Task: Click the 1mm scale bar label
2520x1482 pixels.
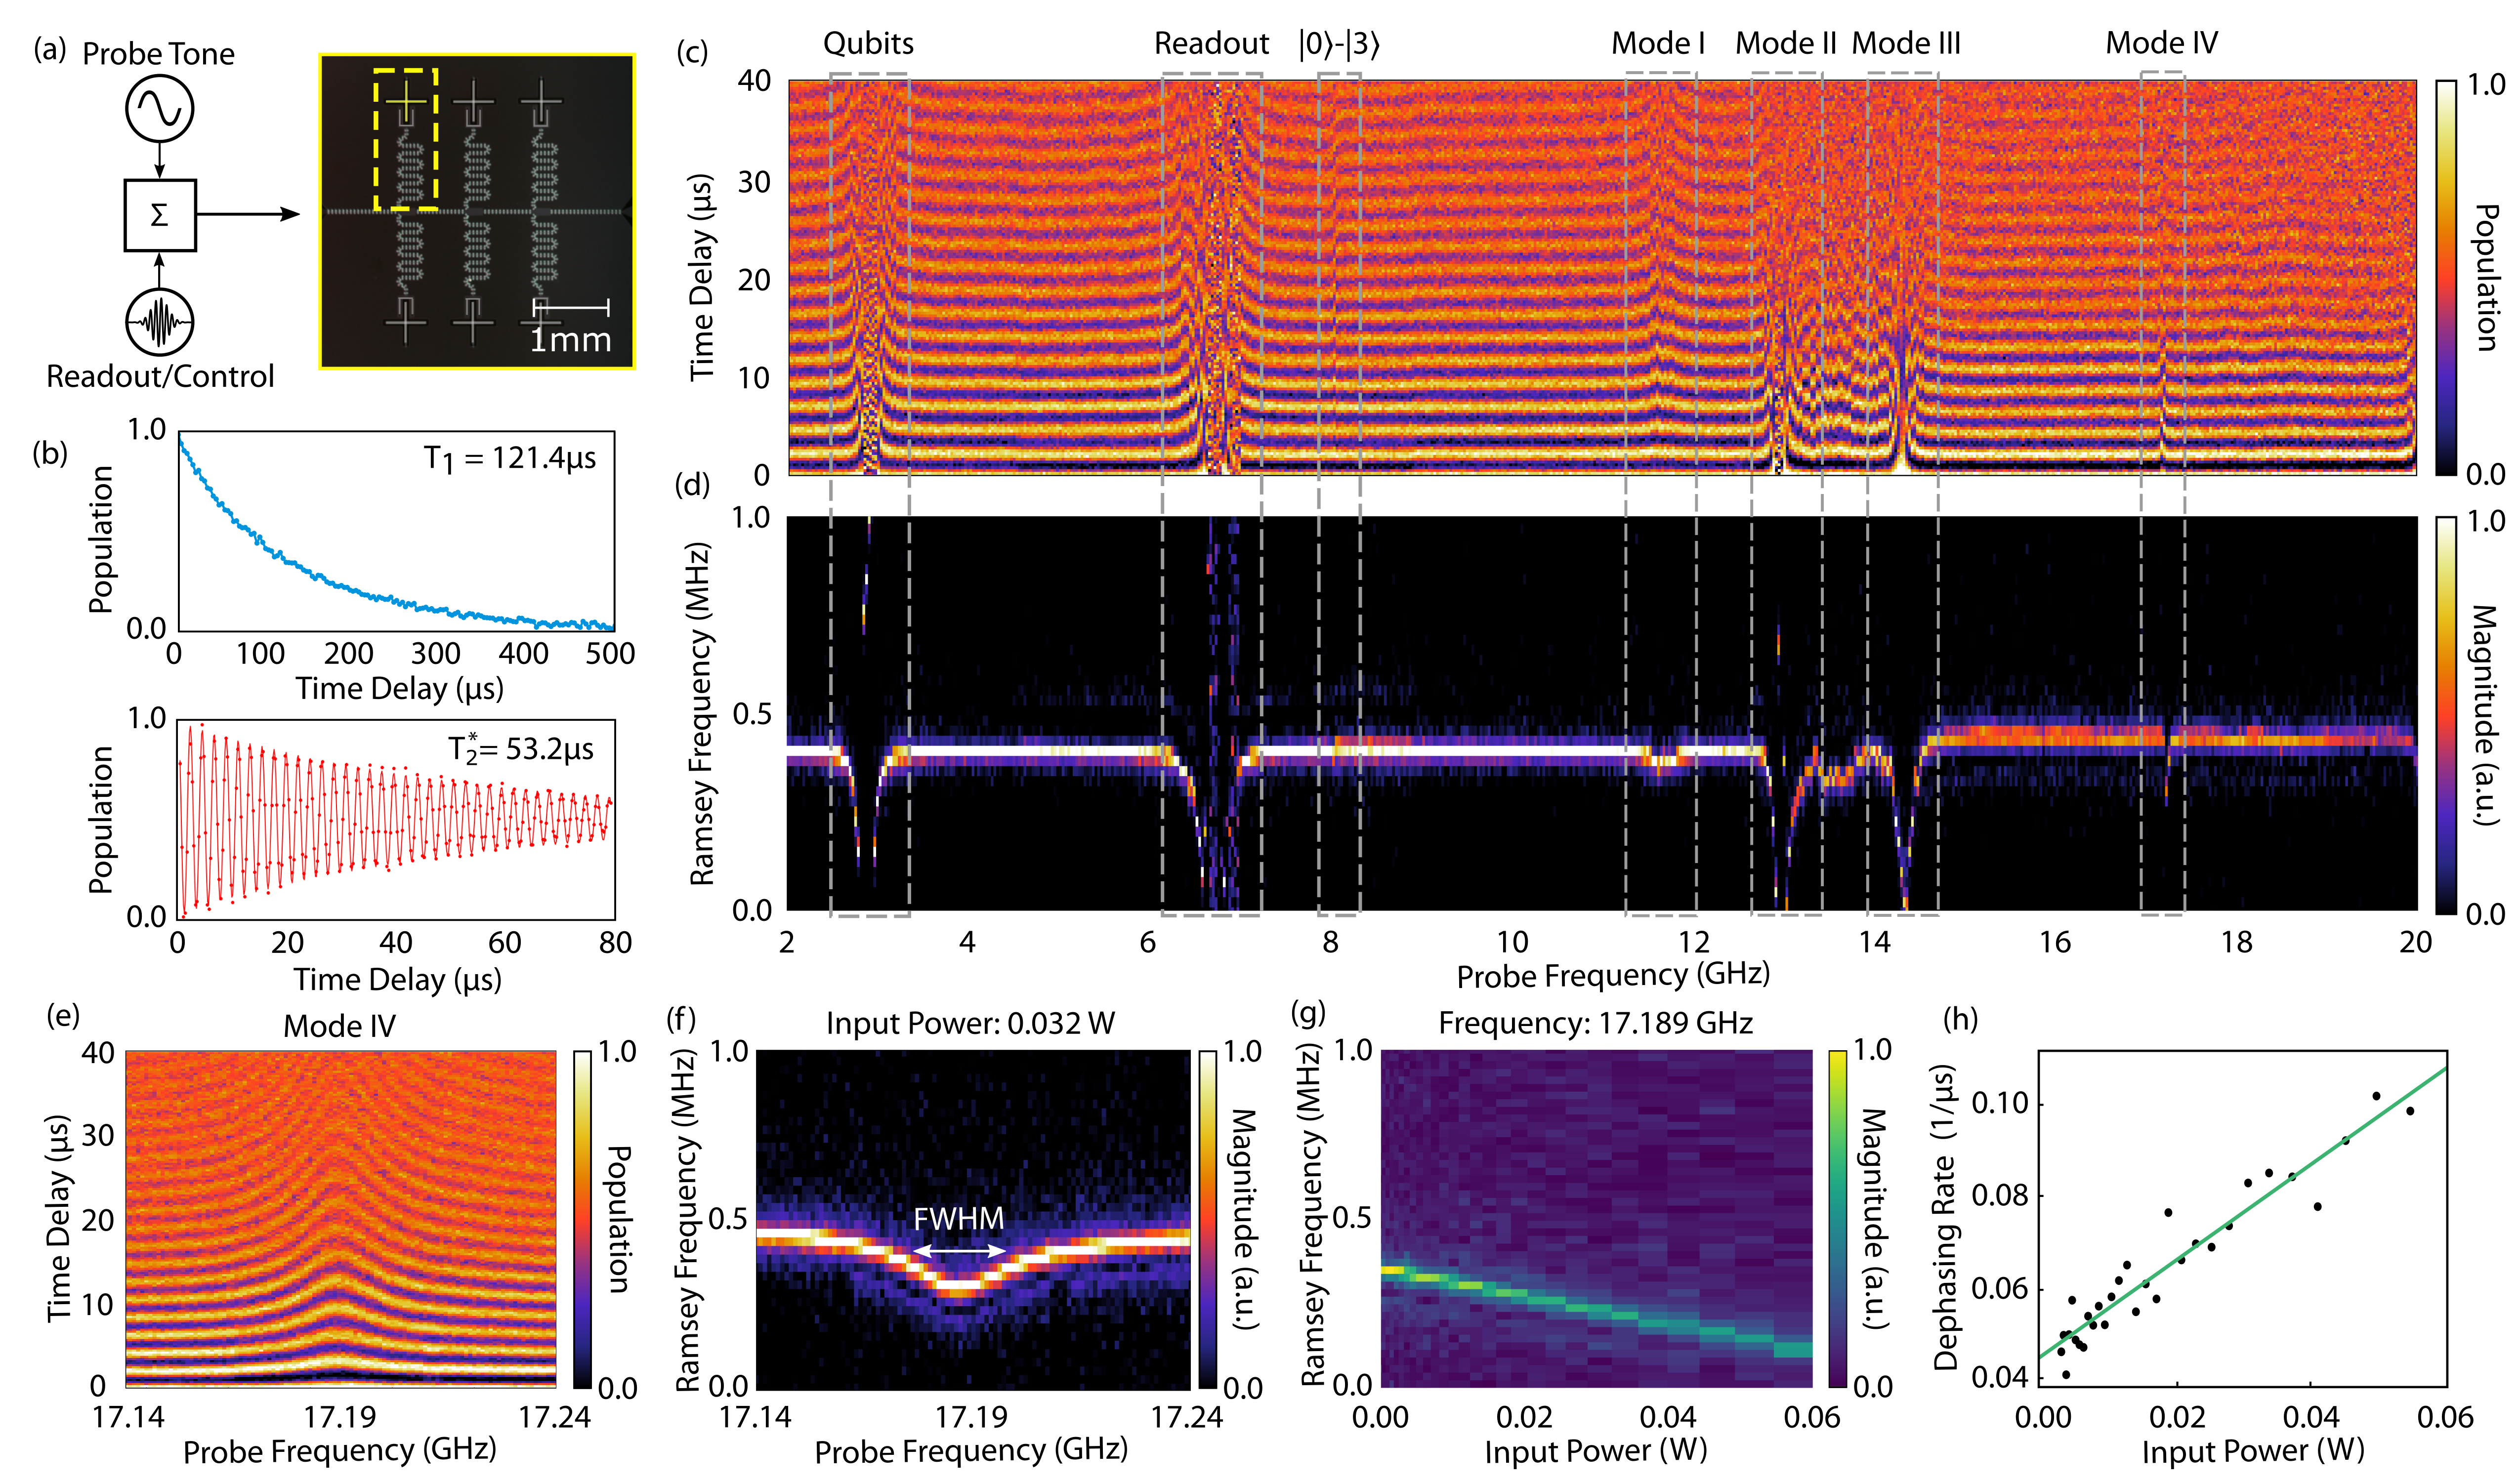Action: click(x=570, y=340)
